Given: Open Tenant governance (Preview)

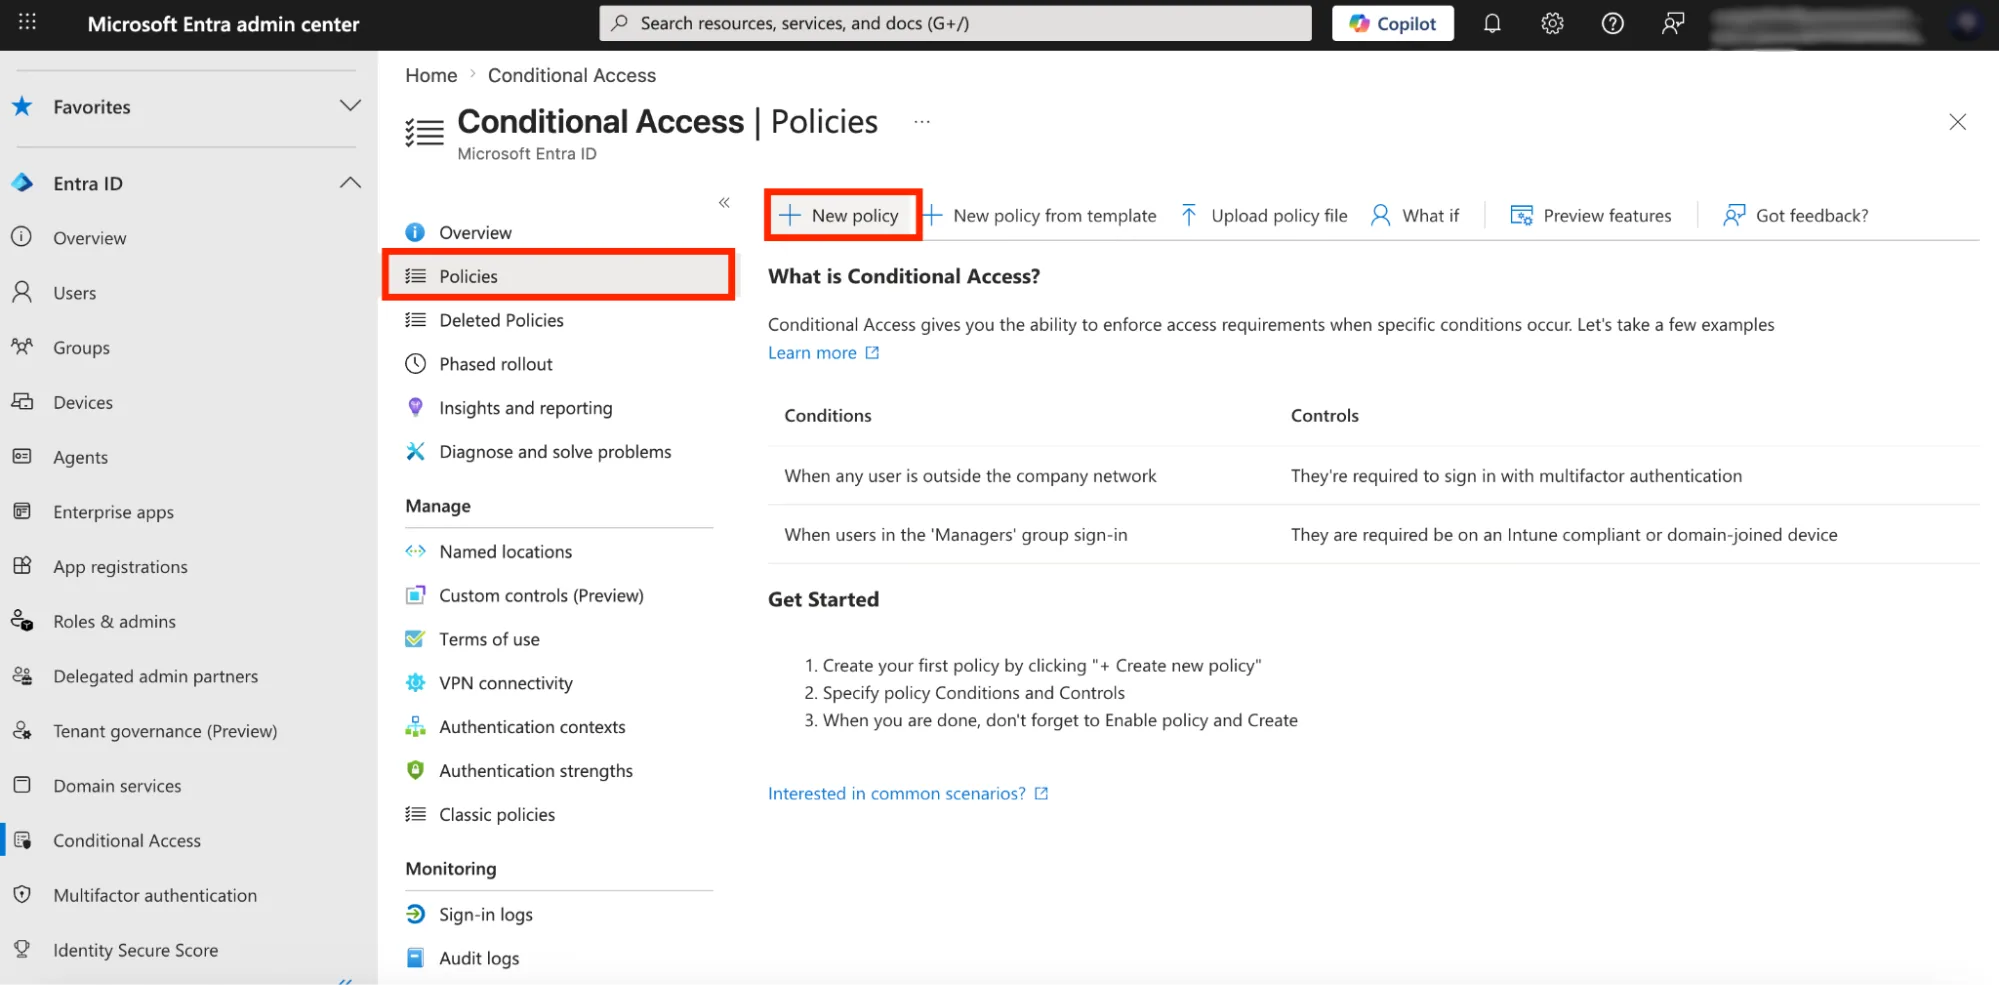Looking at the screenshot, I should tap(165, 731).
